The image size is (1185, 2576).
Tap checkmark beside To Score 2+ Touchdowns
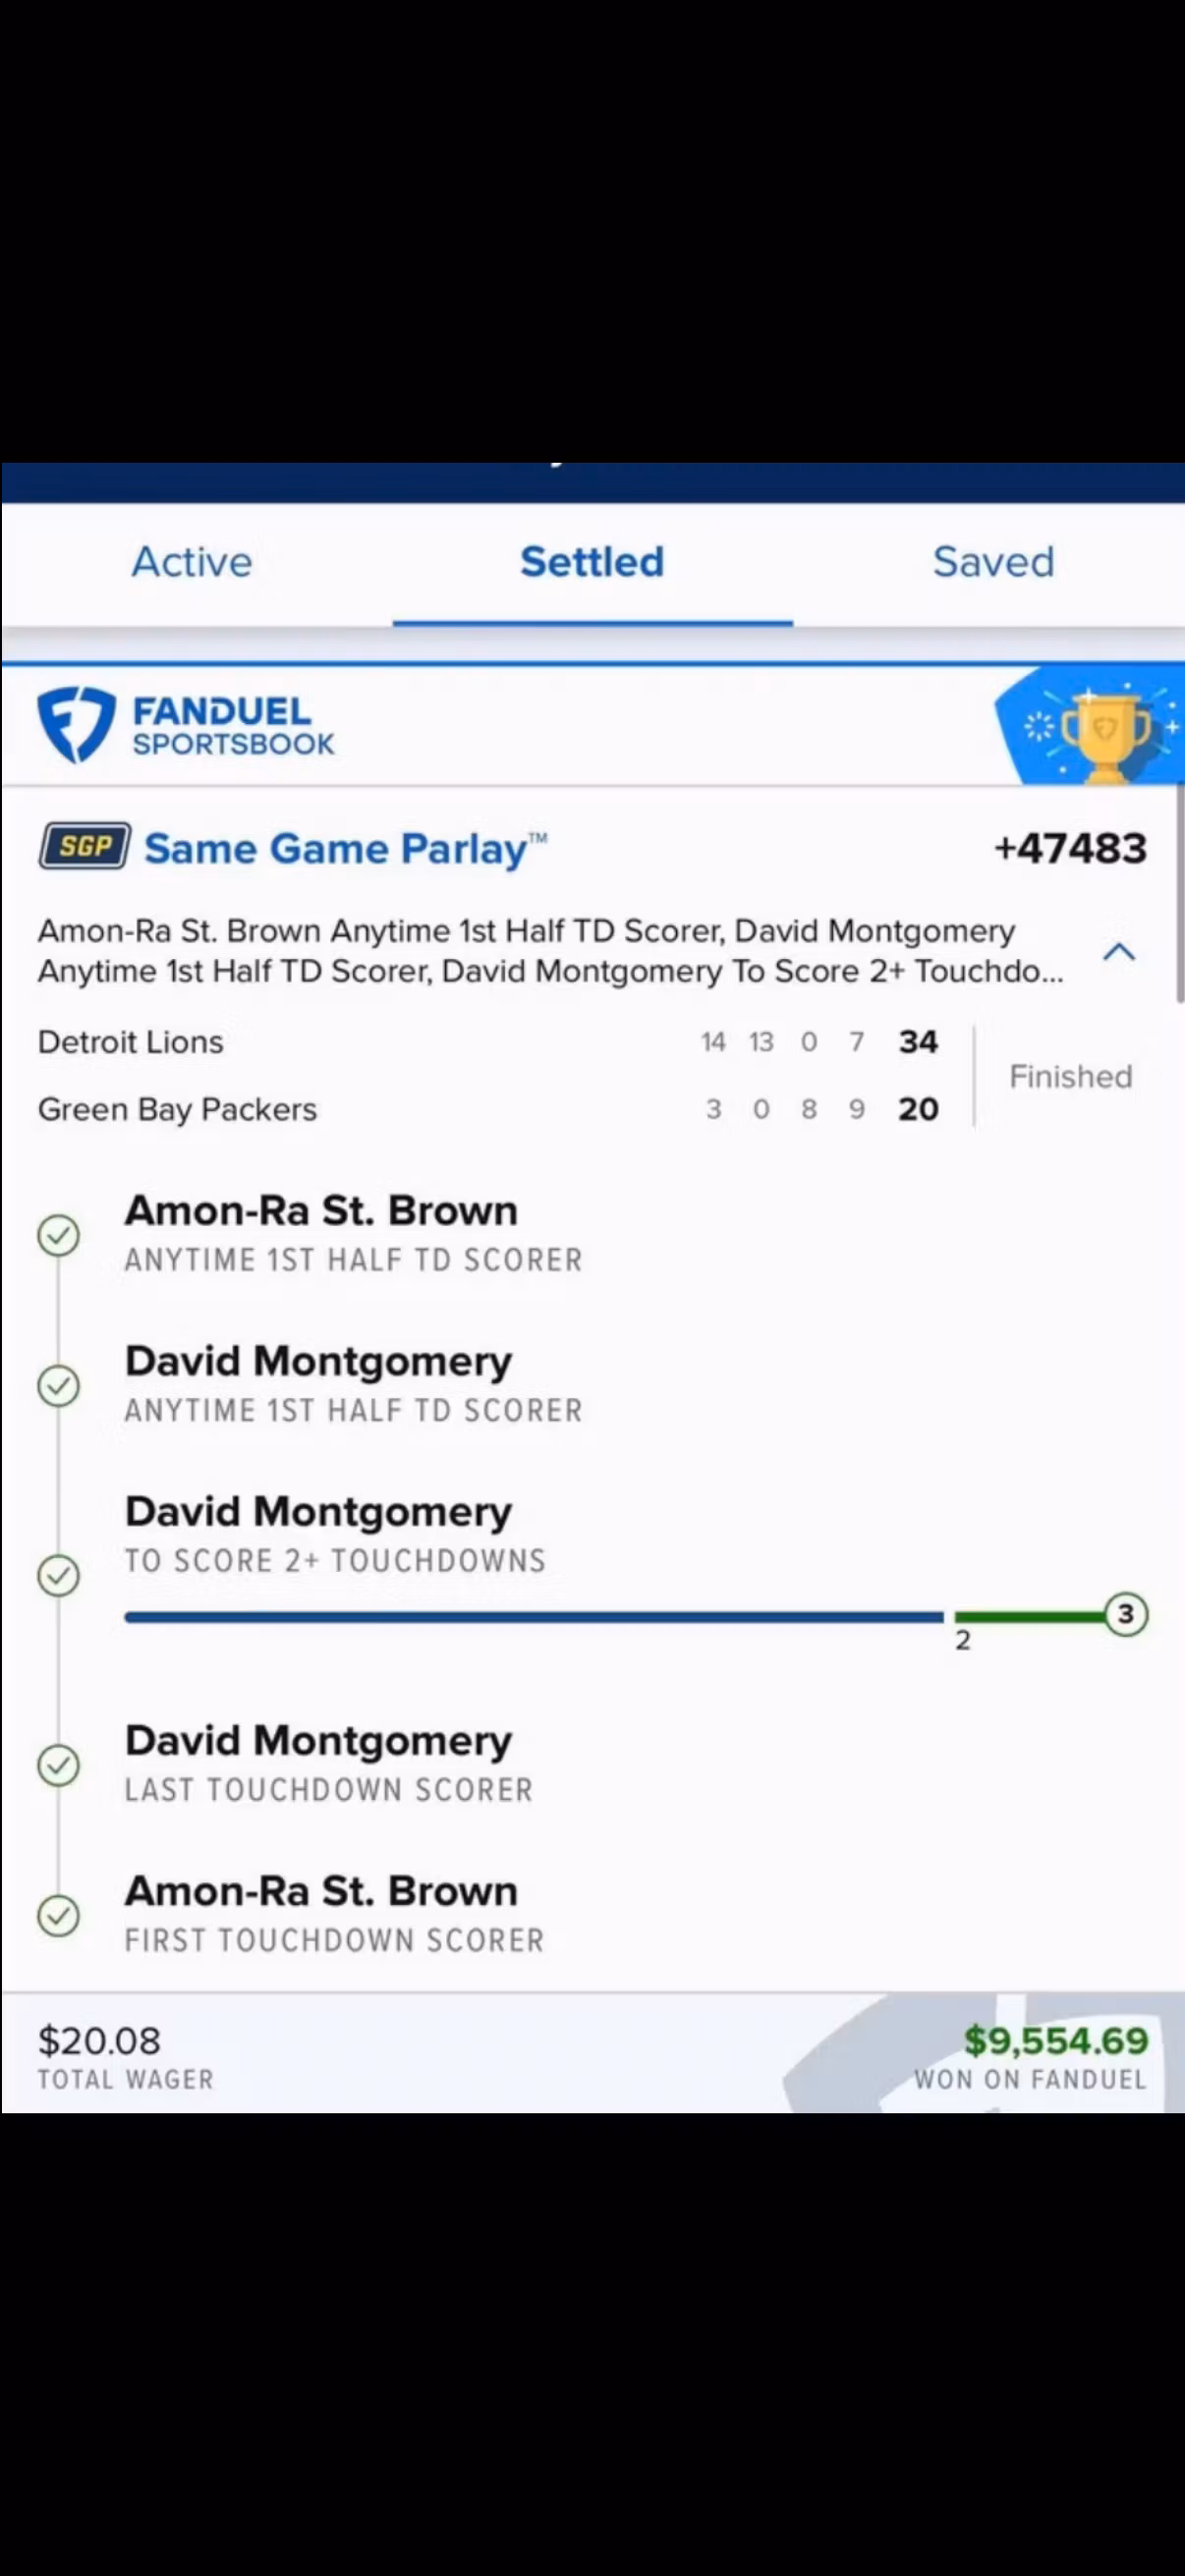(59, 1575)
